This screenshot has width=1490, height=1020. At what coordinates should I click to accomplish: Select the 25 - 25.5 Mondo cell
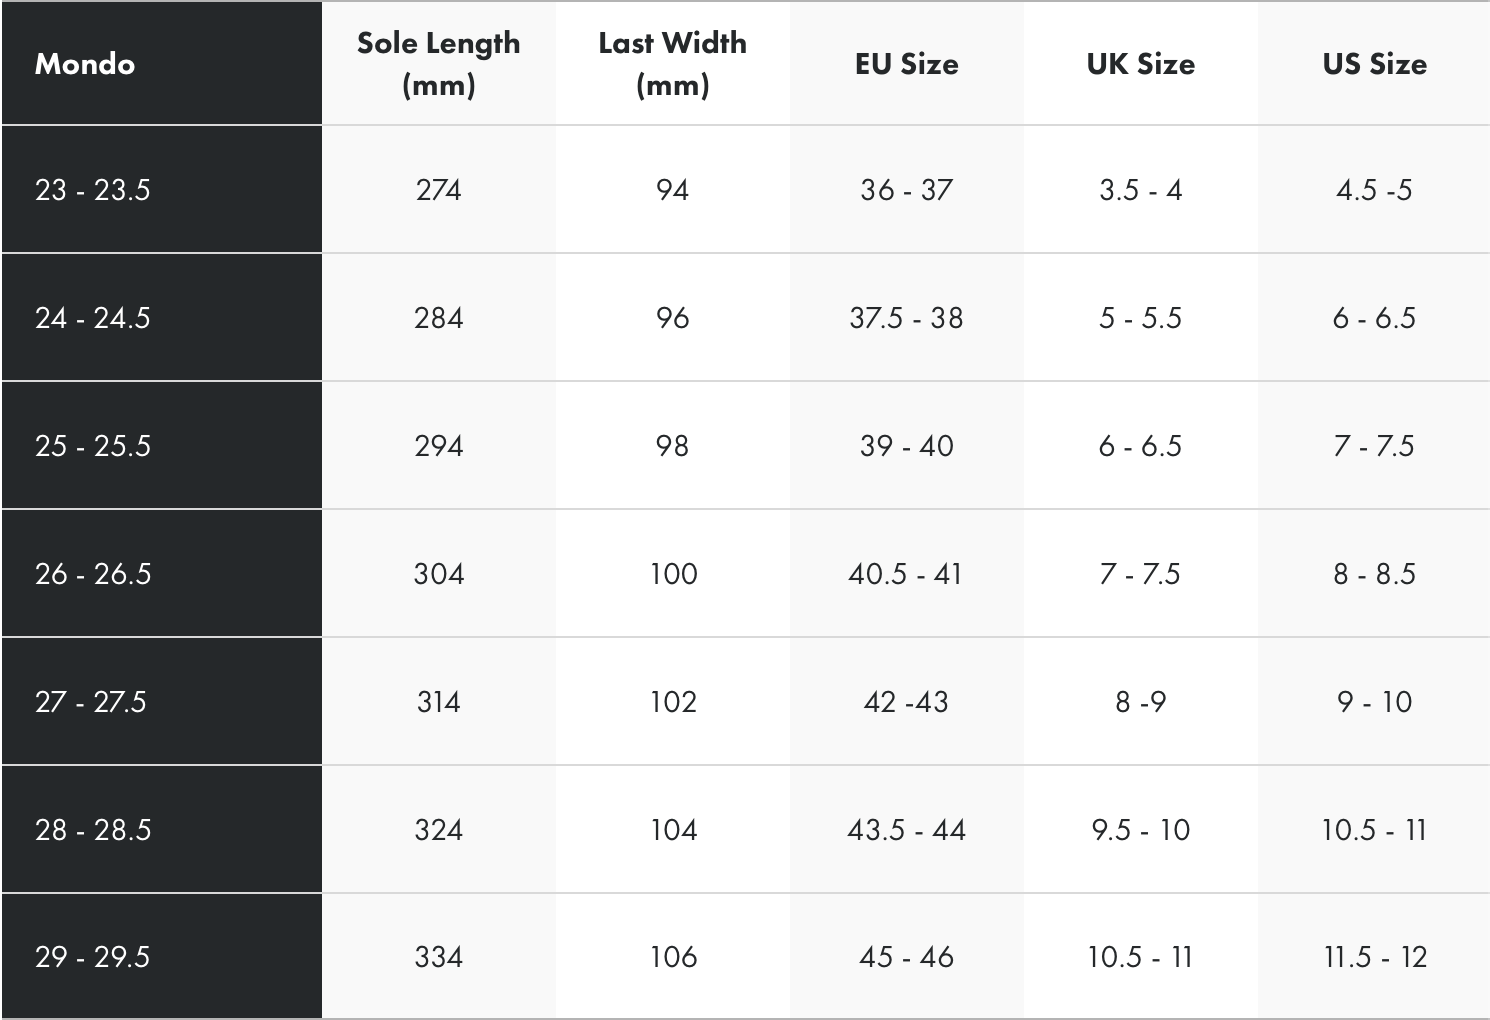tap(93, 446)
